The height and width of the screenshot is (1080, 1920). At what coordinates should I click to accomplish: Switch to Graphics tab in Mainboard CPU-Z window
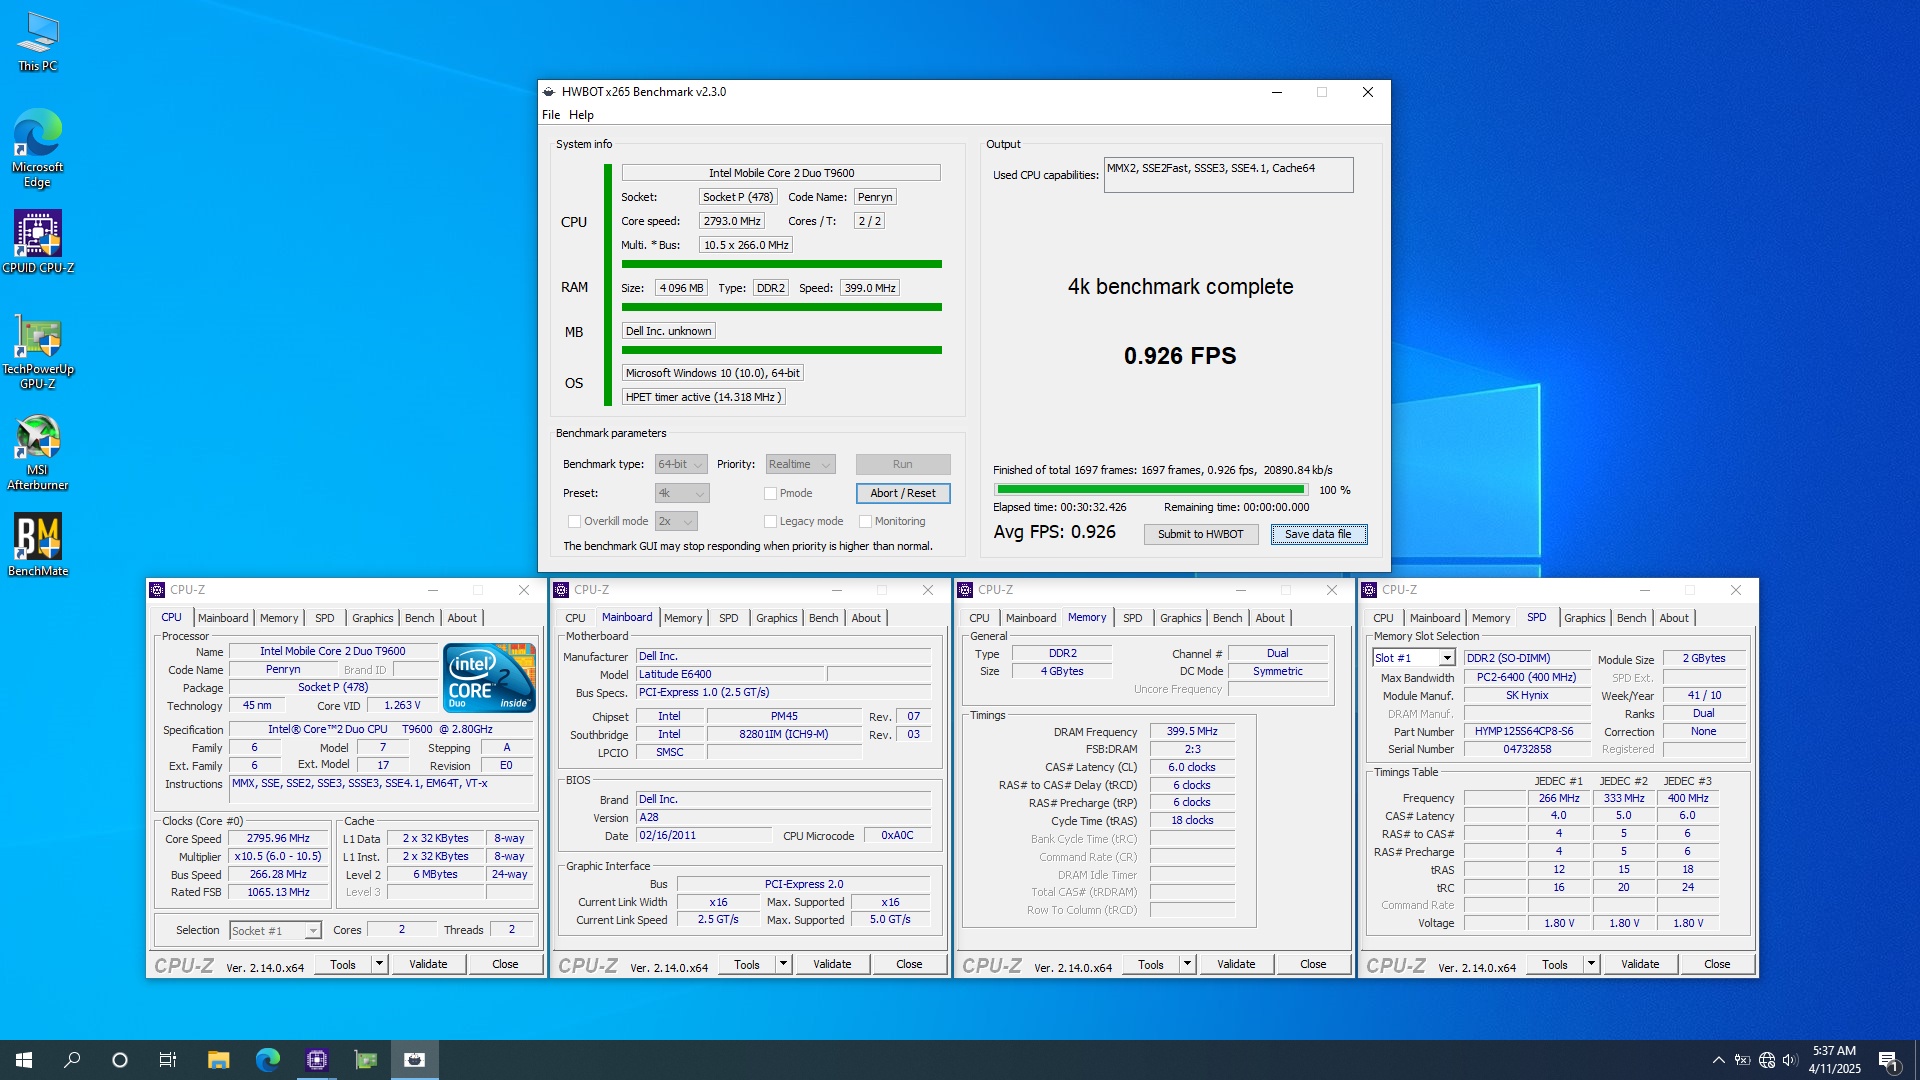point(777,618)
